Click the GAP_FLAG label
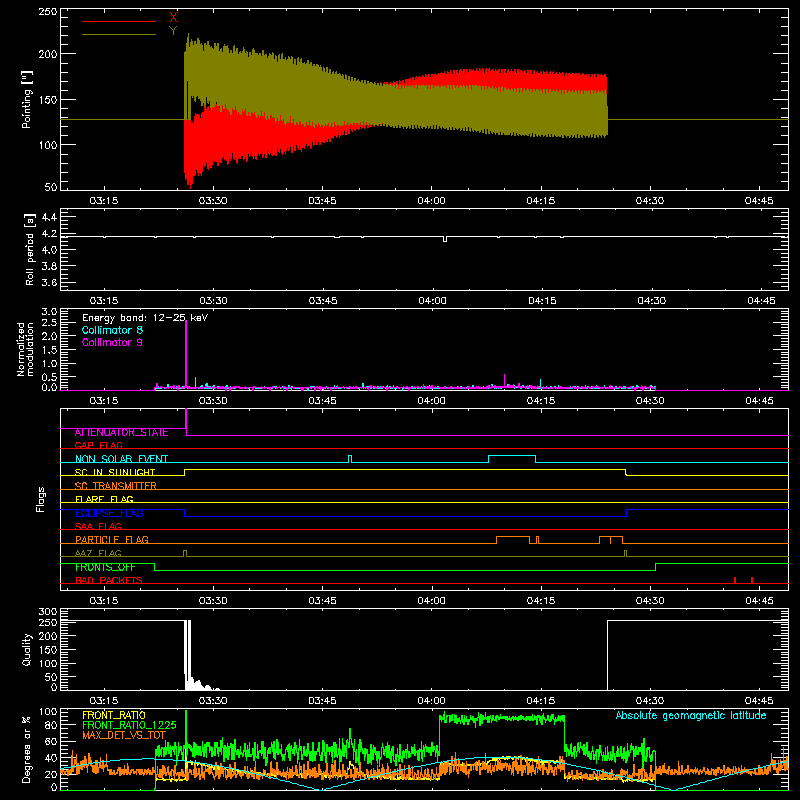800x800 pixels. (98, 445)
